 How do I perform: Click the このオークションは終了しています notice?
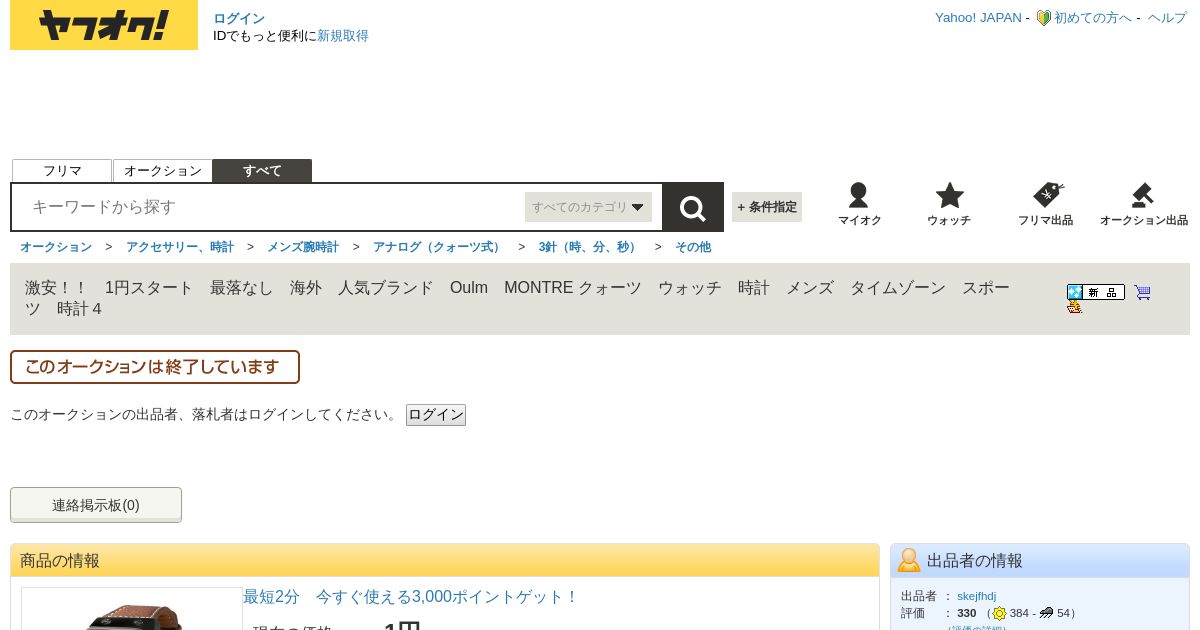pyautogui.click(x=155, y=367)
